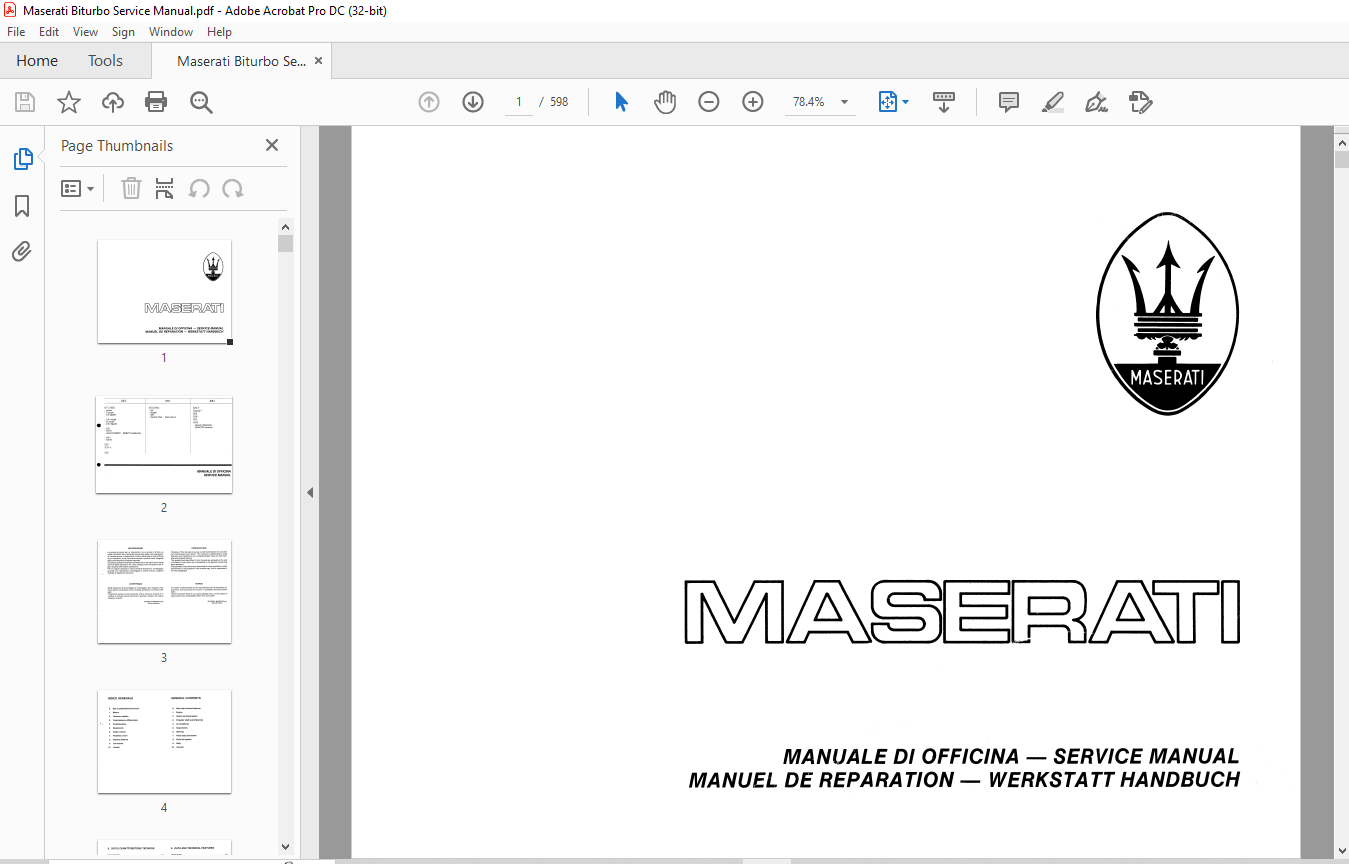Open the zoom level dropdown
Image resolution: width=1349 pixels, height=864 pixels.
(x=845, y=102)
